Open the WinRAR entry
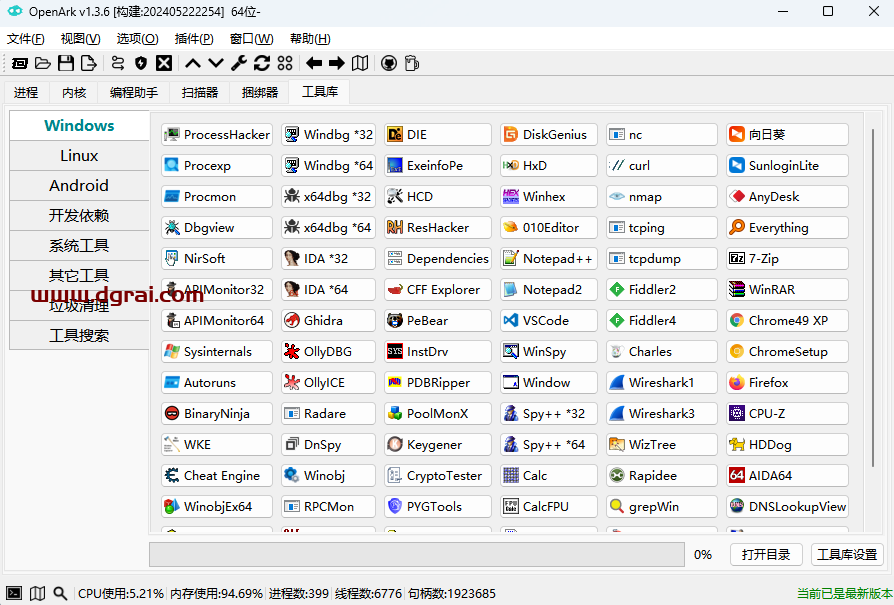 click(x=787, y=290)
